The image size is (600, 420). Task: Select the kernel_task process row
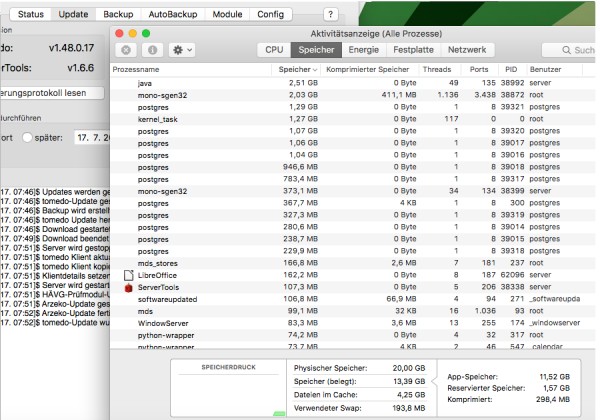pyautogui.click(x=353, y=119)
